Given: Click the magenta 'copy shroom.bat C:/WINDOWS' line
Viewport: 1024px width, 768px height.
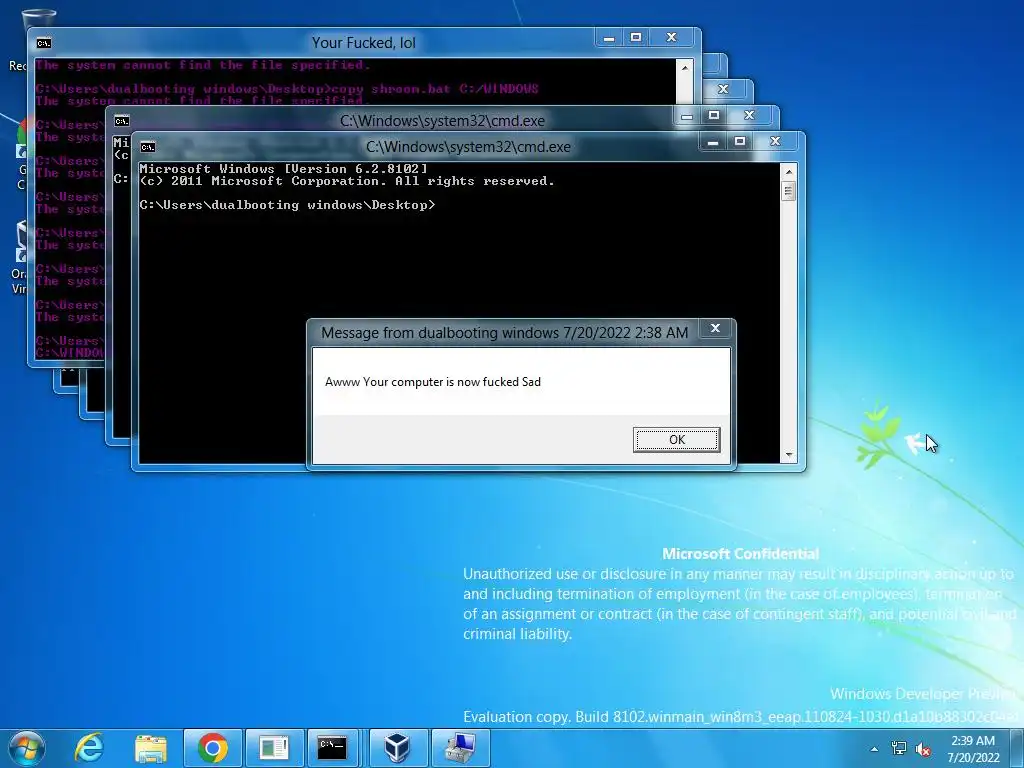Looking at the screenshot, I should coord(287,89).
